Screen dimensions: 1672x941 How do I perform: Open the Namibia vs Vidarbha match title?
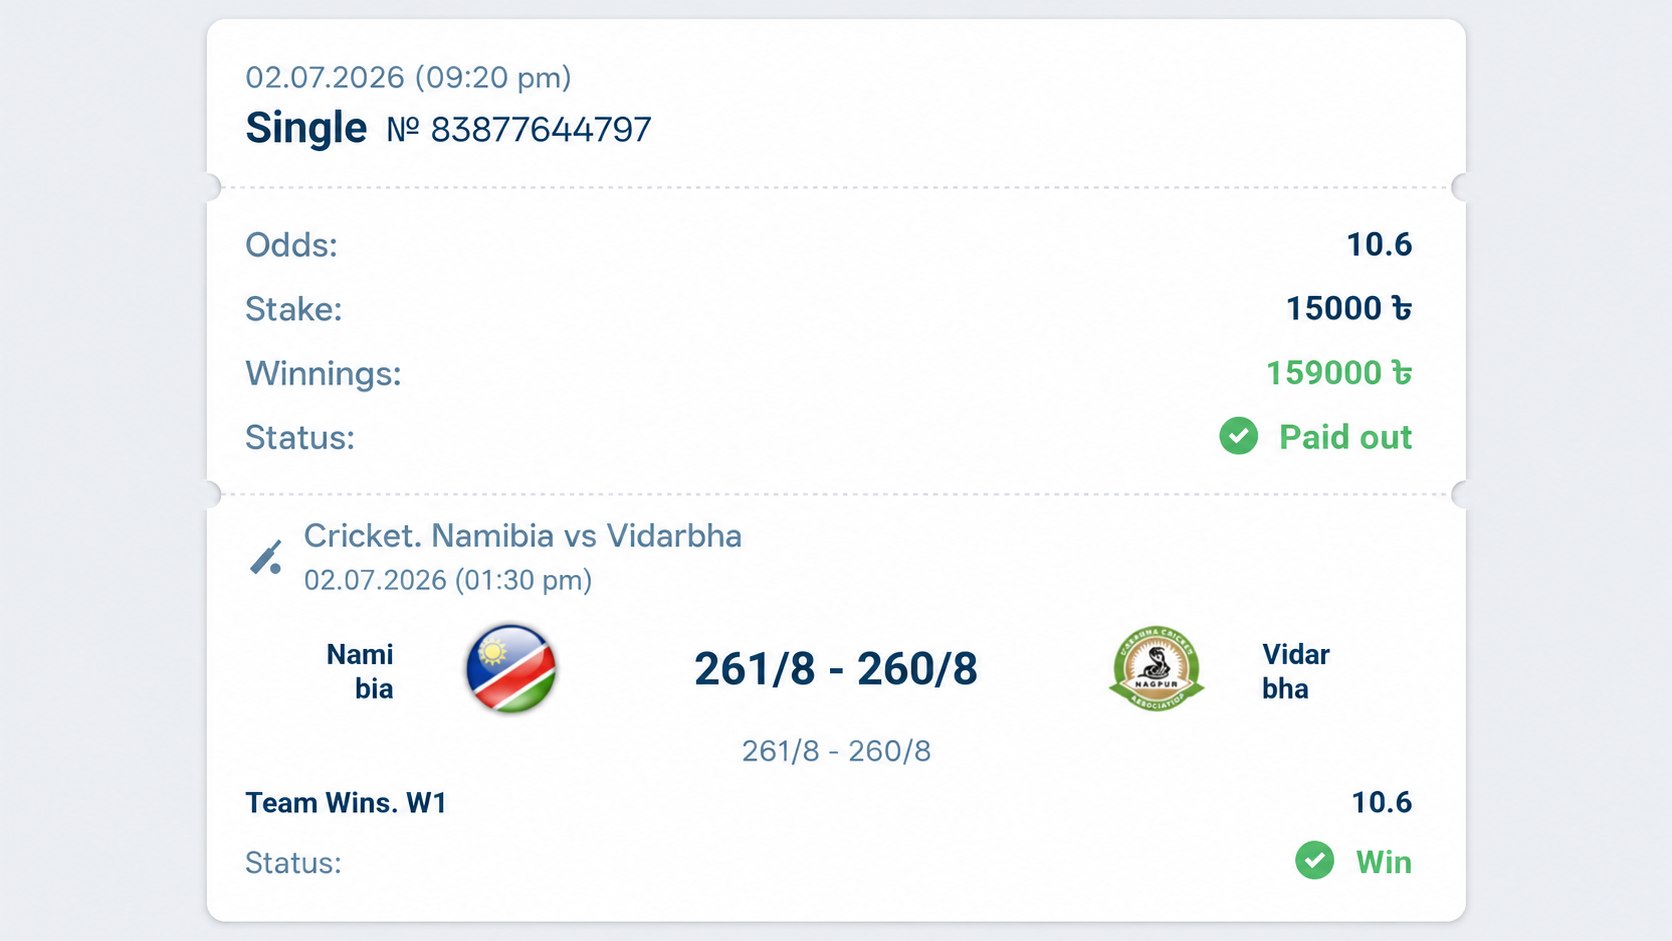[x=523, y=536]
